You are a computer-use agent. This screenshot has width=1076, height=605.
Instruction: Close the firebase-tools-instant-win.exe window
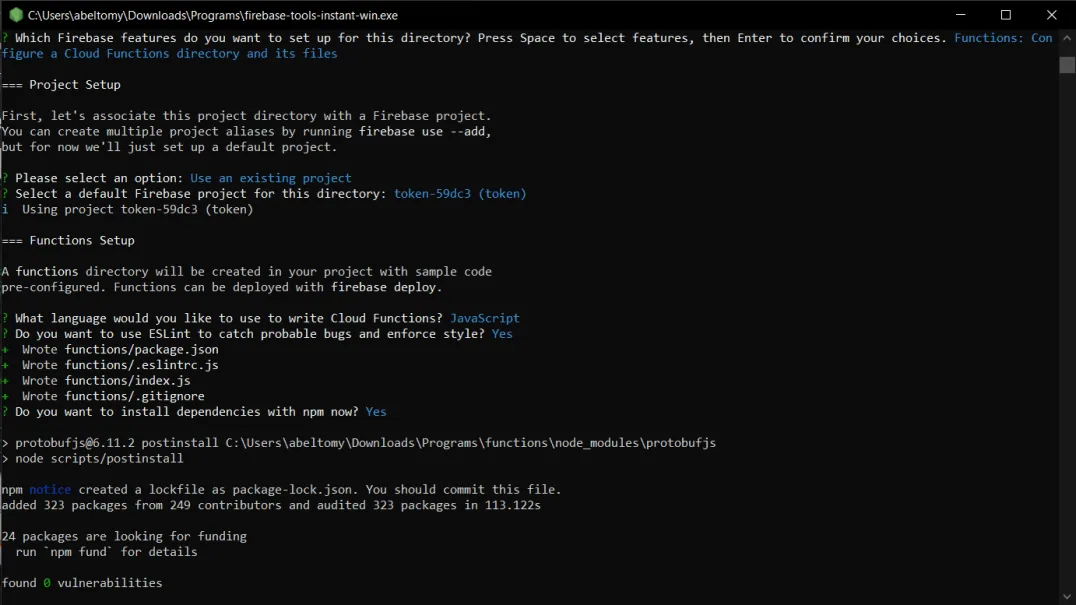pos(1051,14)
